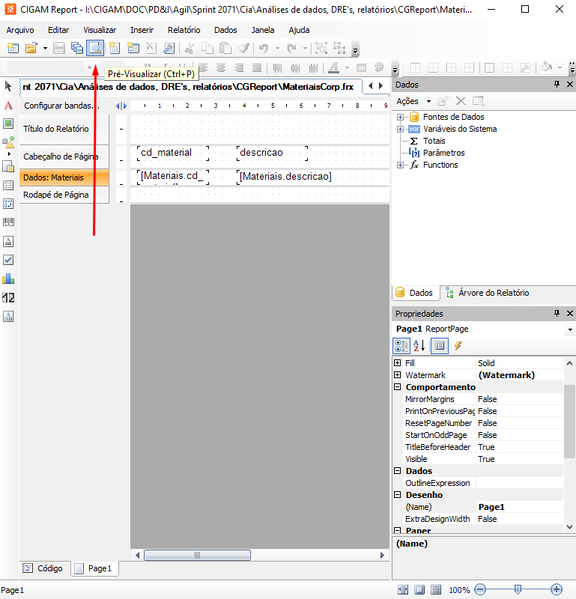Expand the Functions tree node
This screenshot has width=576, height=599.
pyautogui.click(x=400, y=165)
